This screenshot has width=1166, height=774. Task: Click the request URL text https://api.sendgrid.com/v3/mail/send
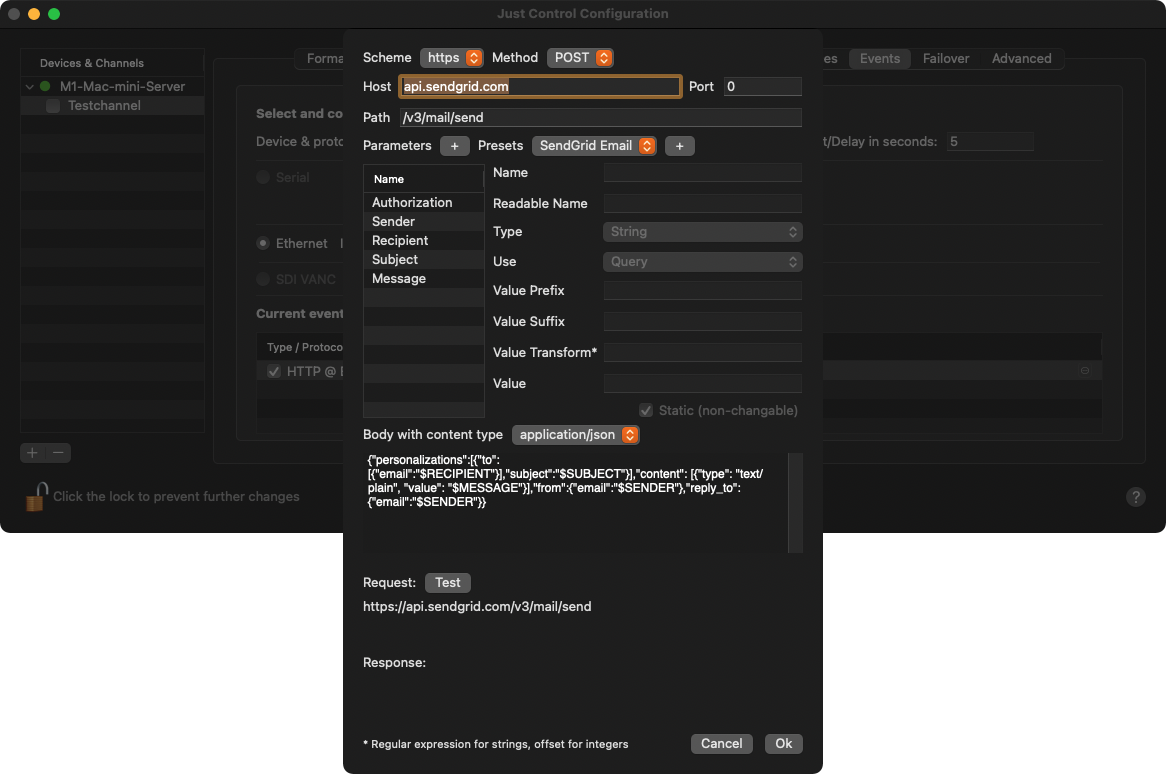[x=477, y=607]
